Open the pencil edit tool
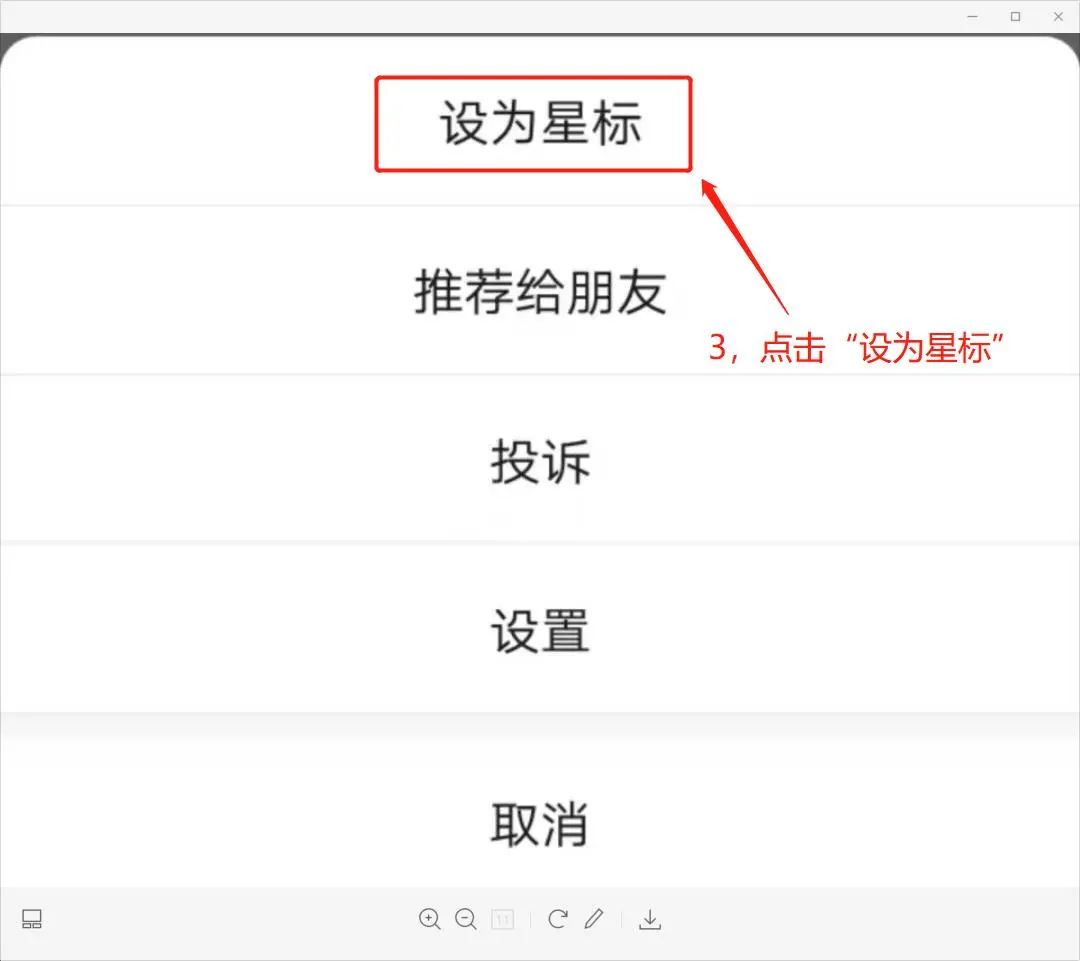Screen dimensions: 1080x961 pos(594,919)
